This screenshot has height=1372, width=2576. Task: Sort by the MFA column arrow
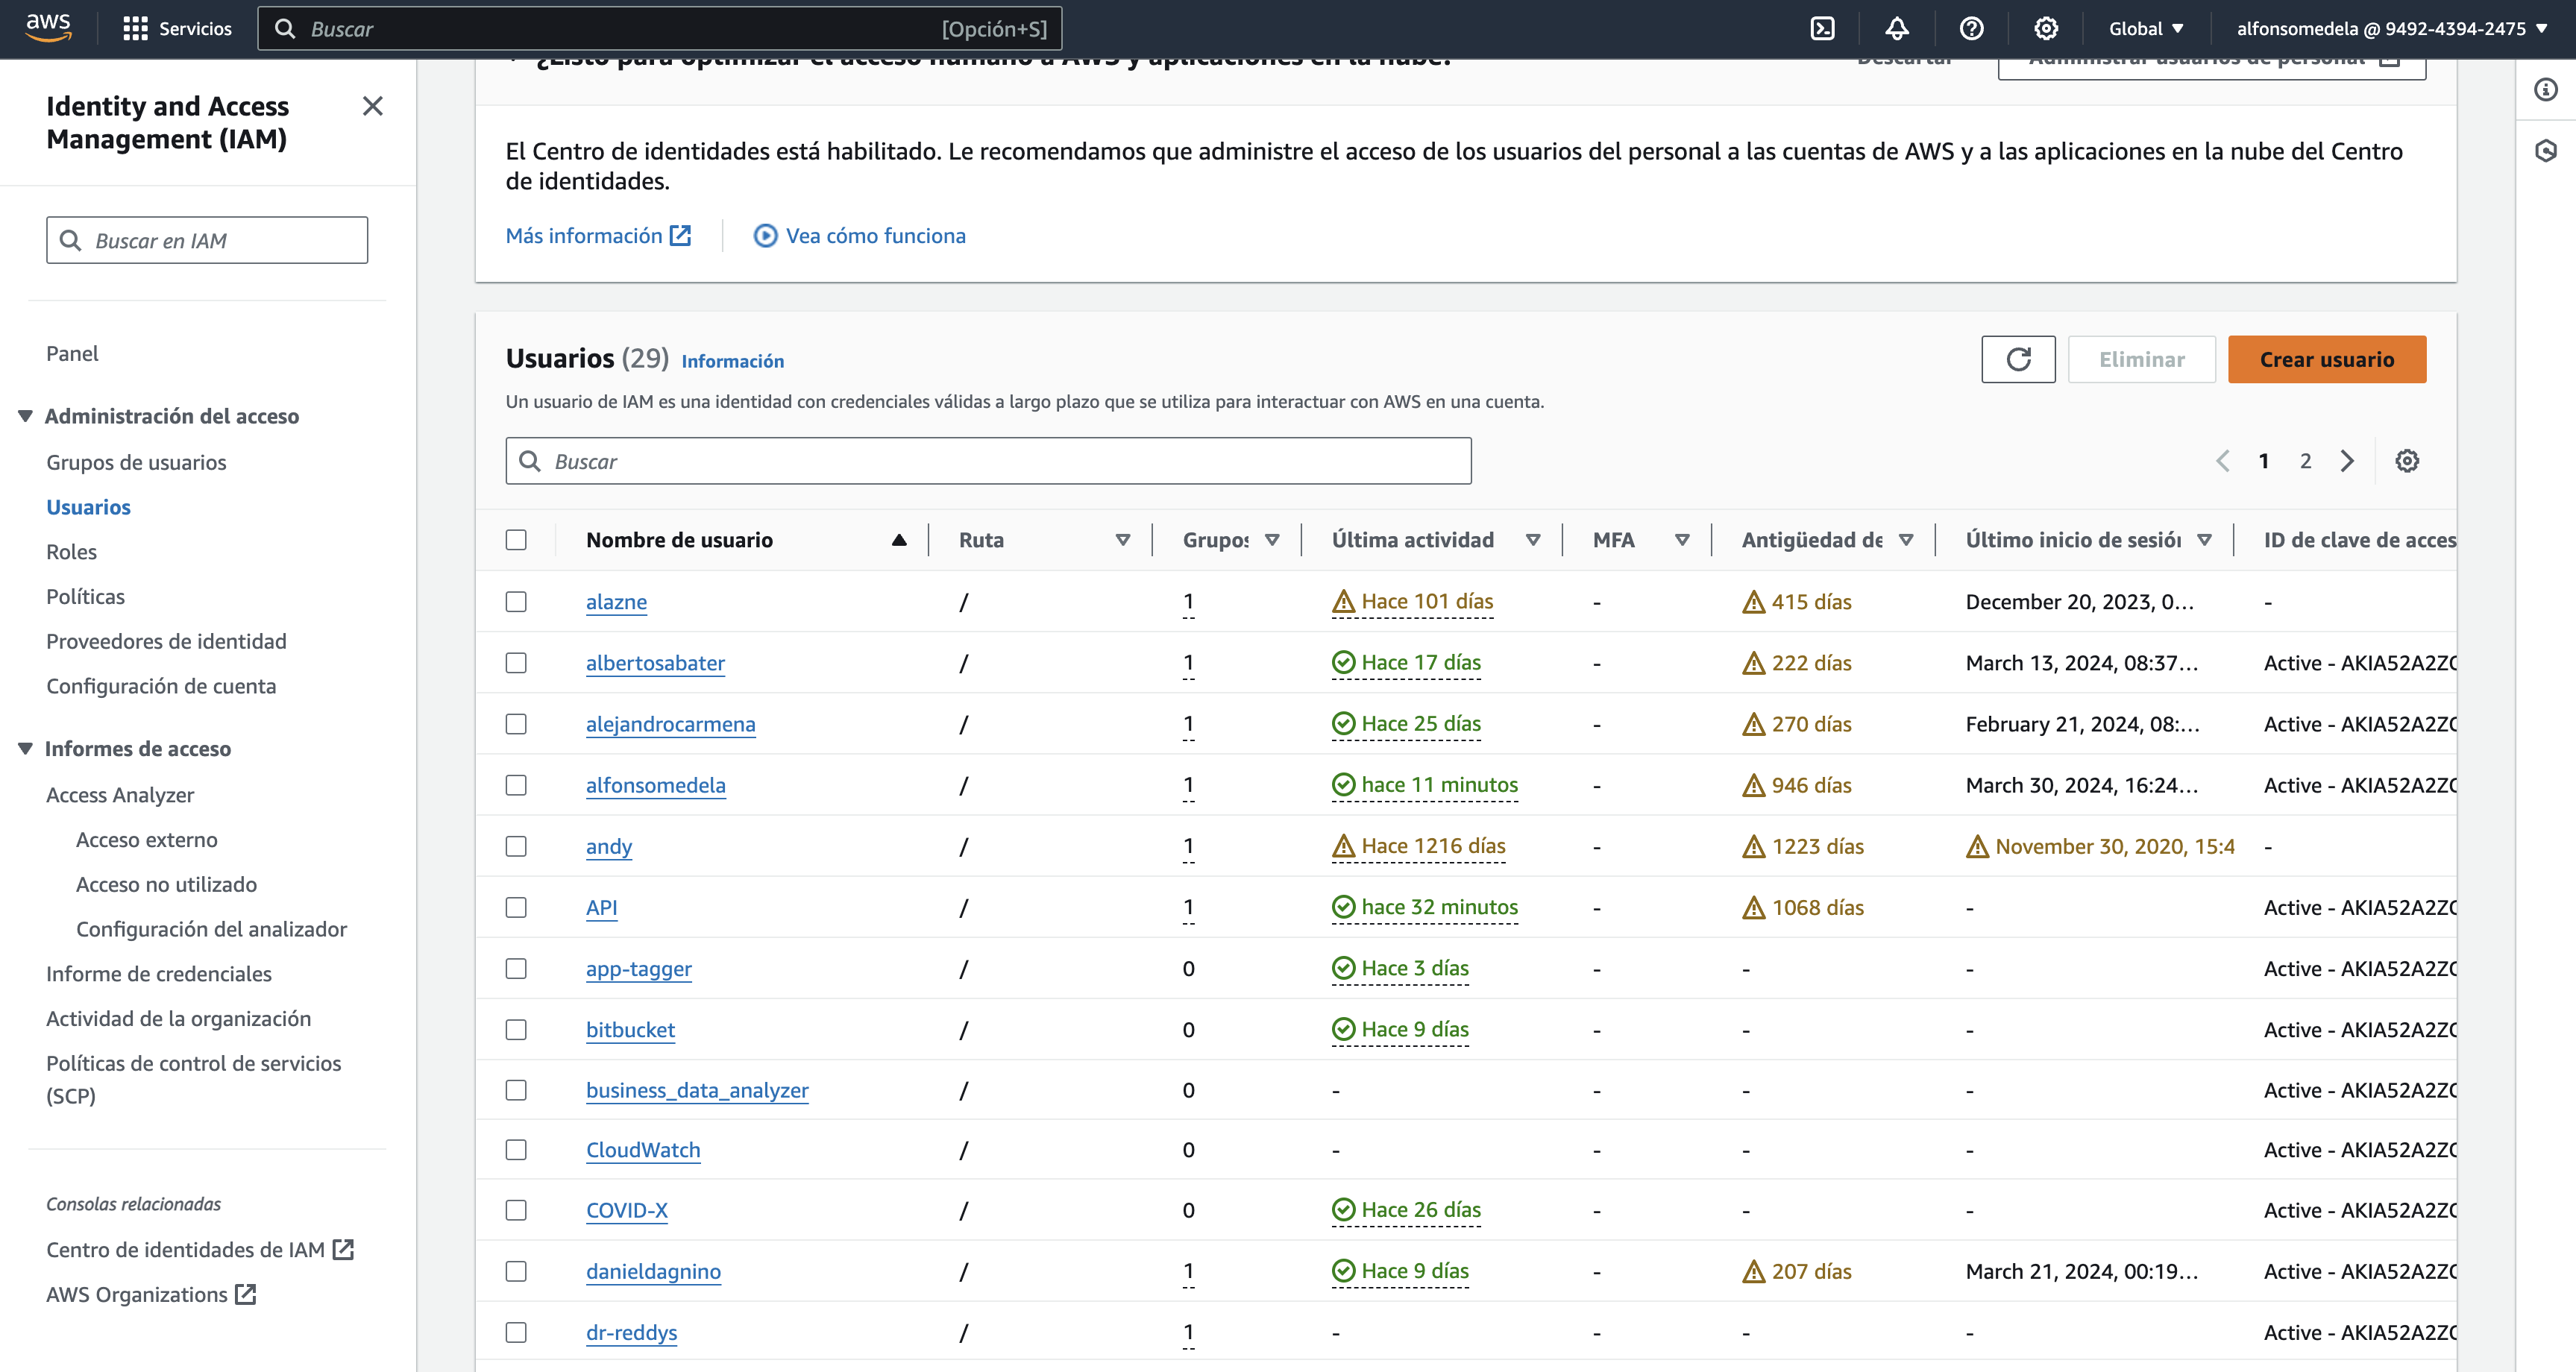(1682, 540)
